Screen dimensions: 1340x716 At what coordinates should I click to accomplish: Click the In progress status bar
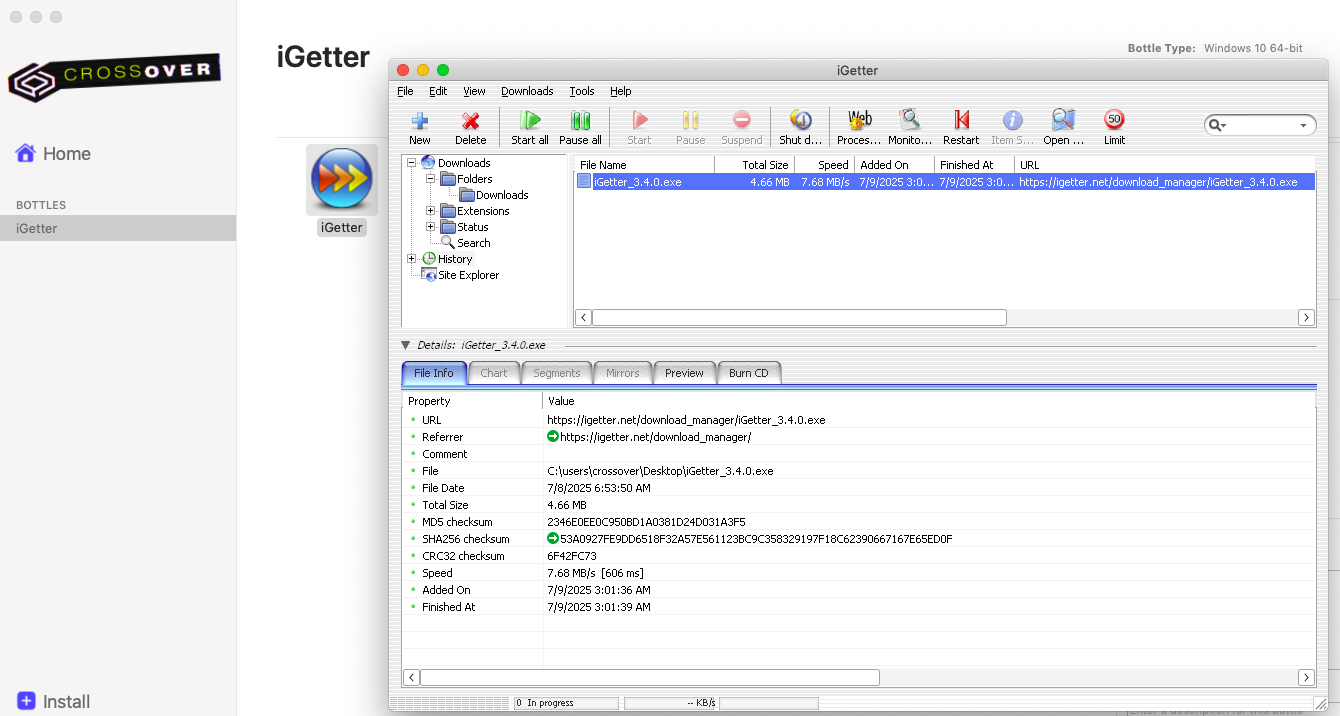(x=565, y=703)
